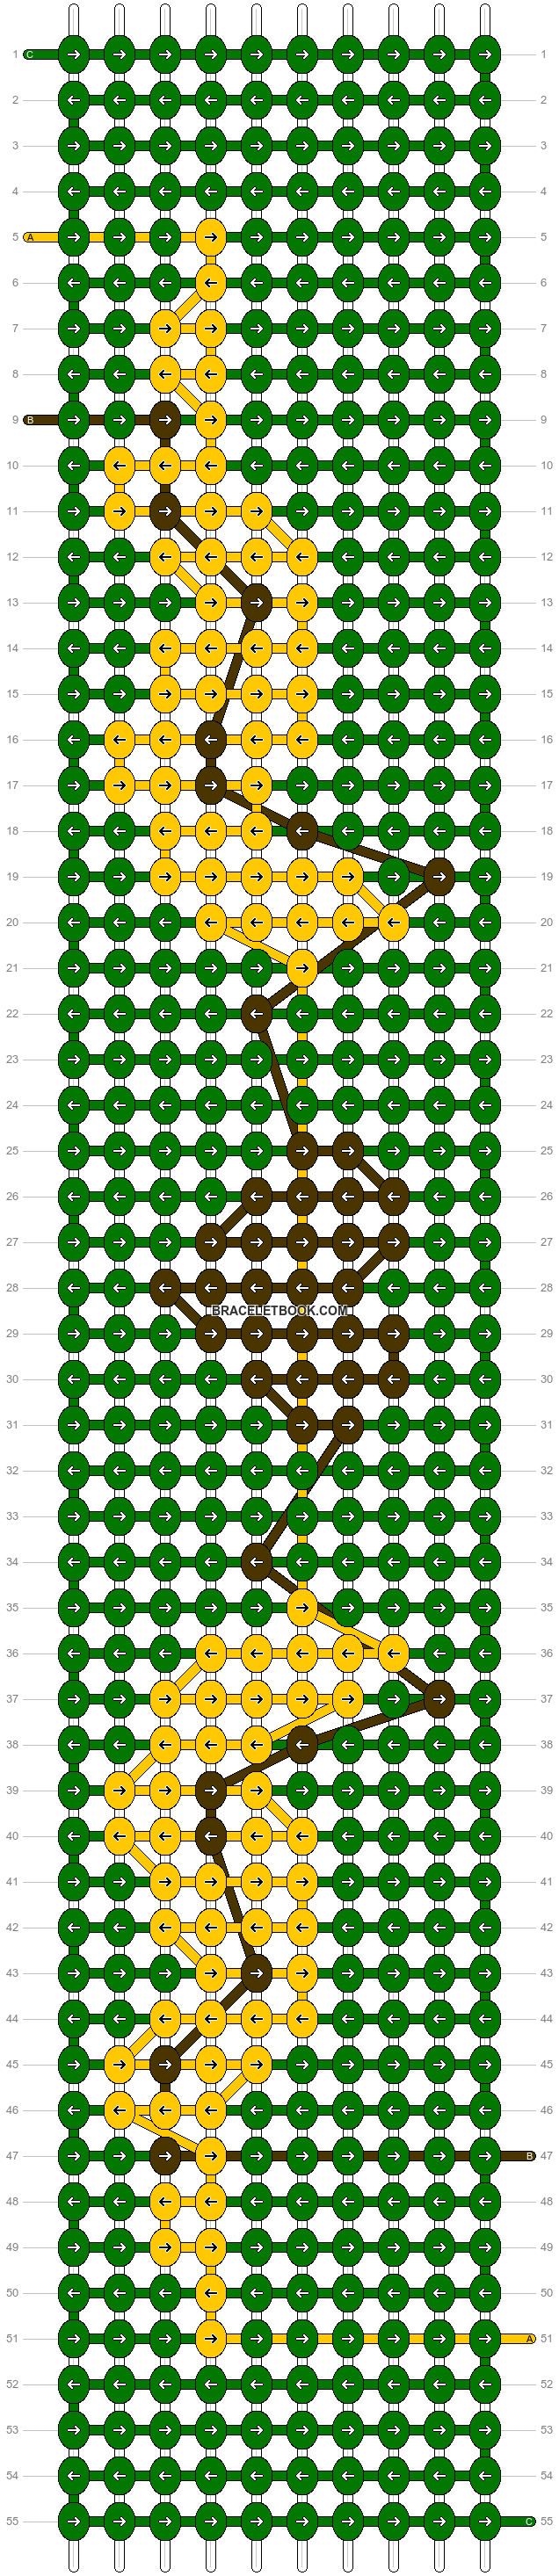The image size is (559, 2576).
Task: Select the yellow string A label at row 5
Action: click(30, 237)
